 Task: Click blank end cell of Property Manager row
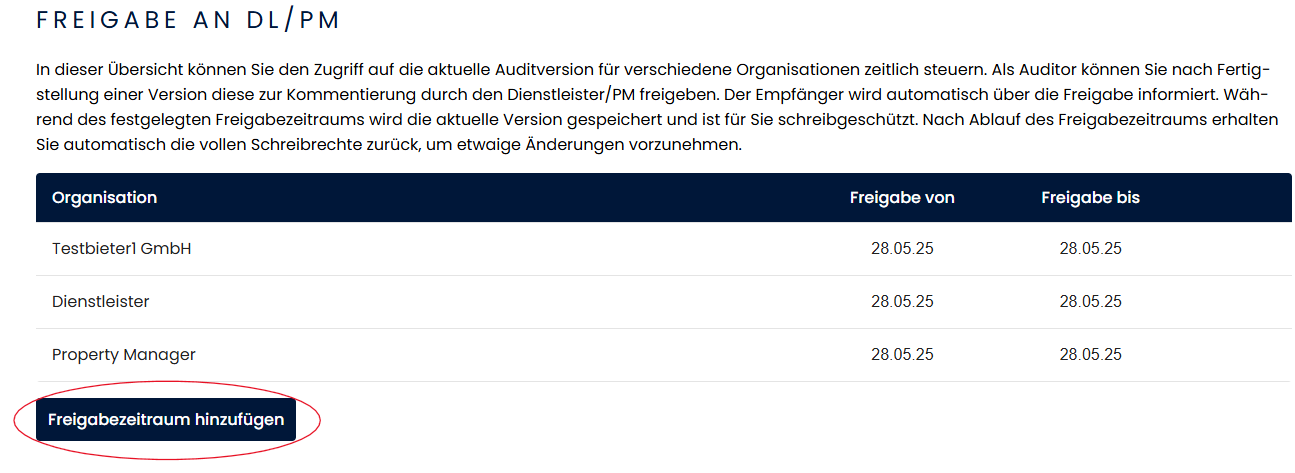click(1230, 355)
